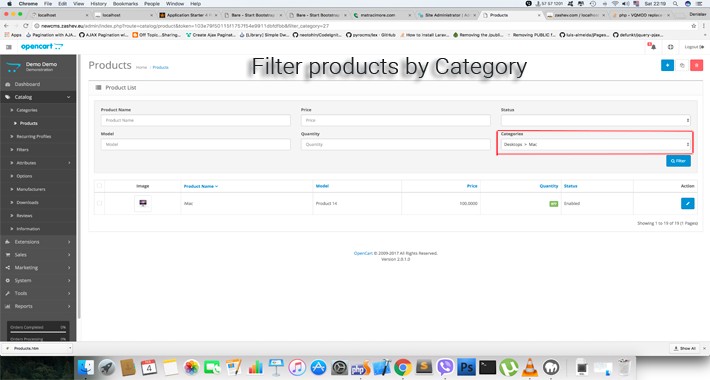Expand the Extensions sidebar menu

click(38, 242)
